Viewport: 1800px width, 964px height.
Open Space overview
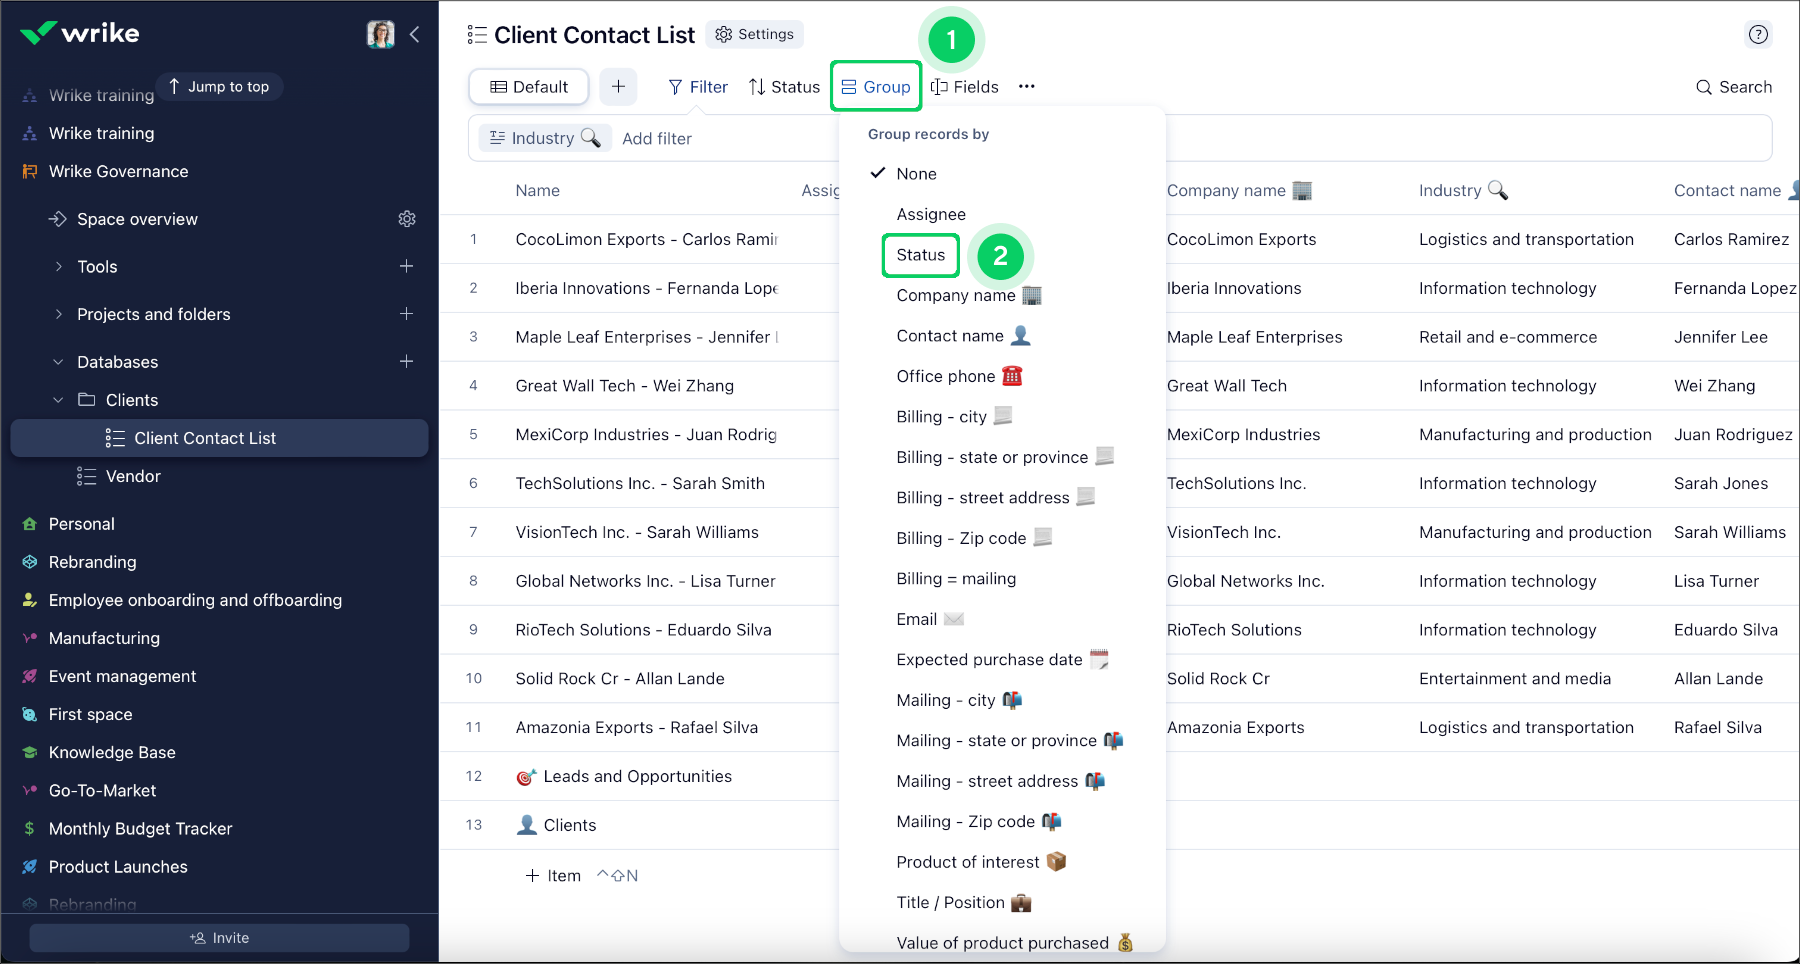137,219
